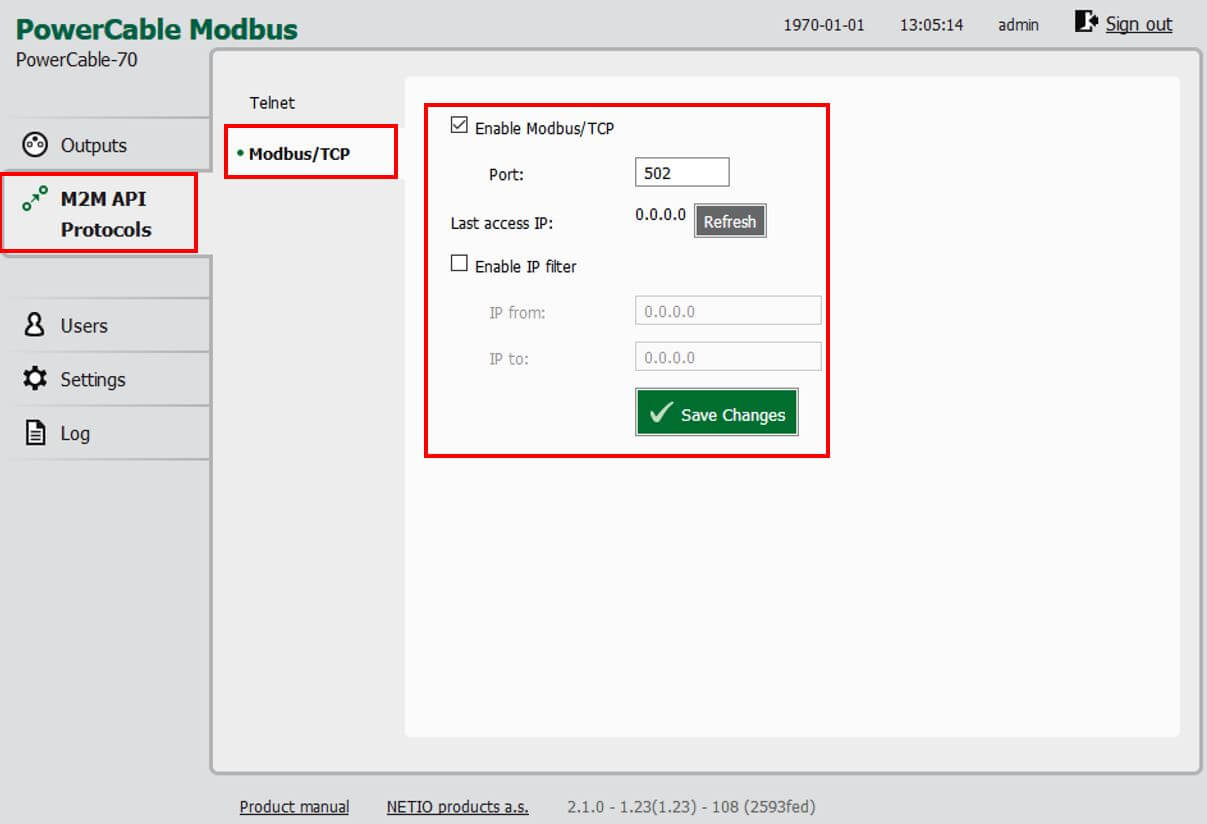1207x824 pixels.
Task: Uncheck the Enable Modbus/TCP checkbox
Action: pos(460,126)
